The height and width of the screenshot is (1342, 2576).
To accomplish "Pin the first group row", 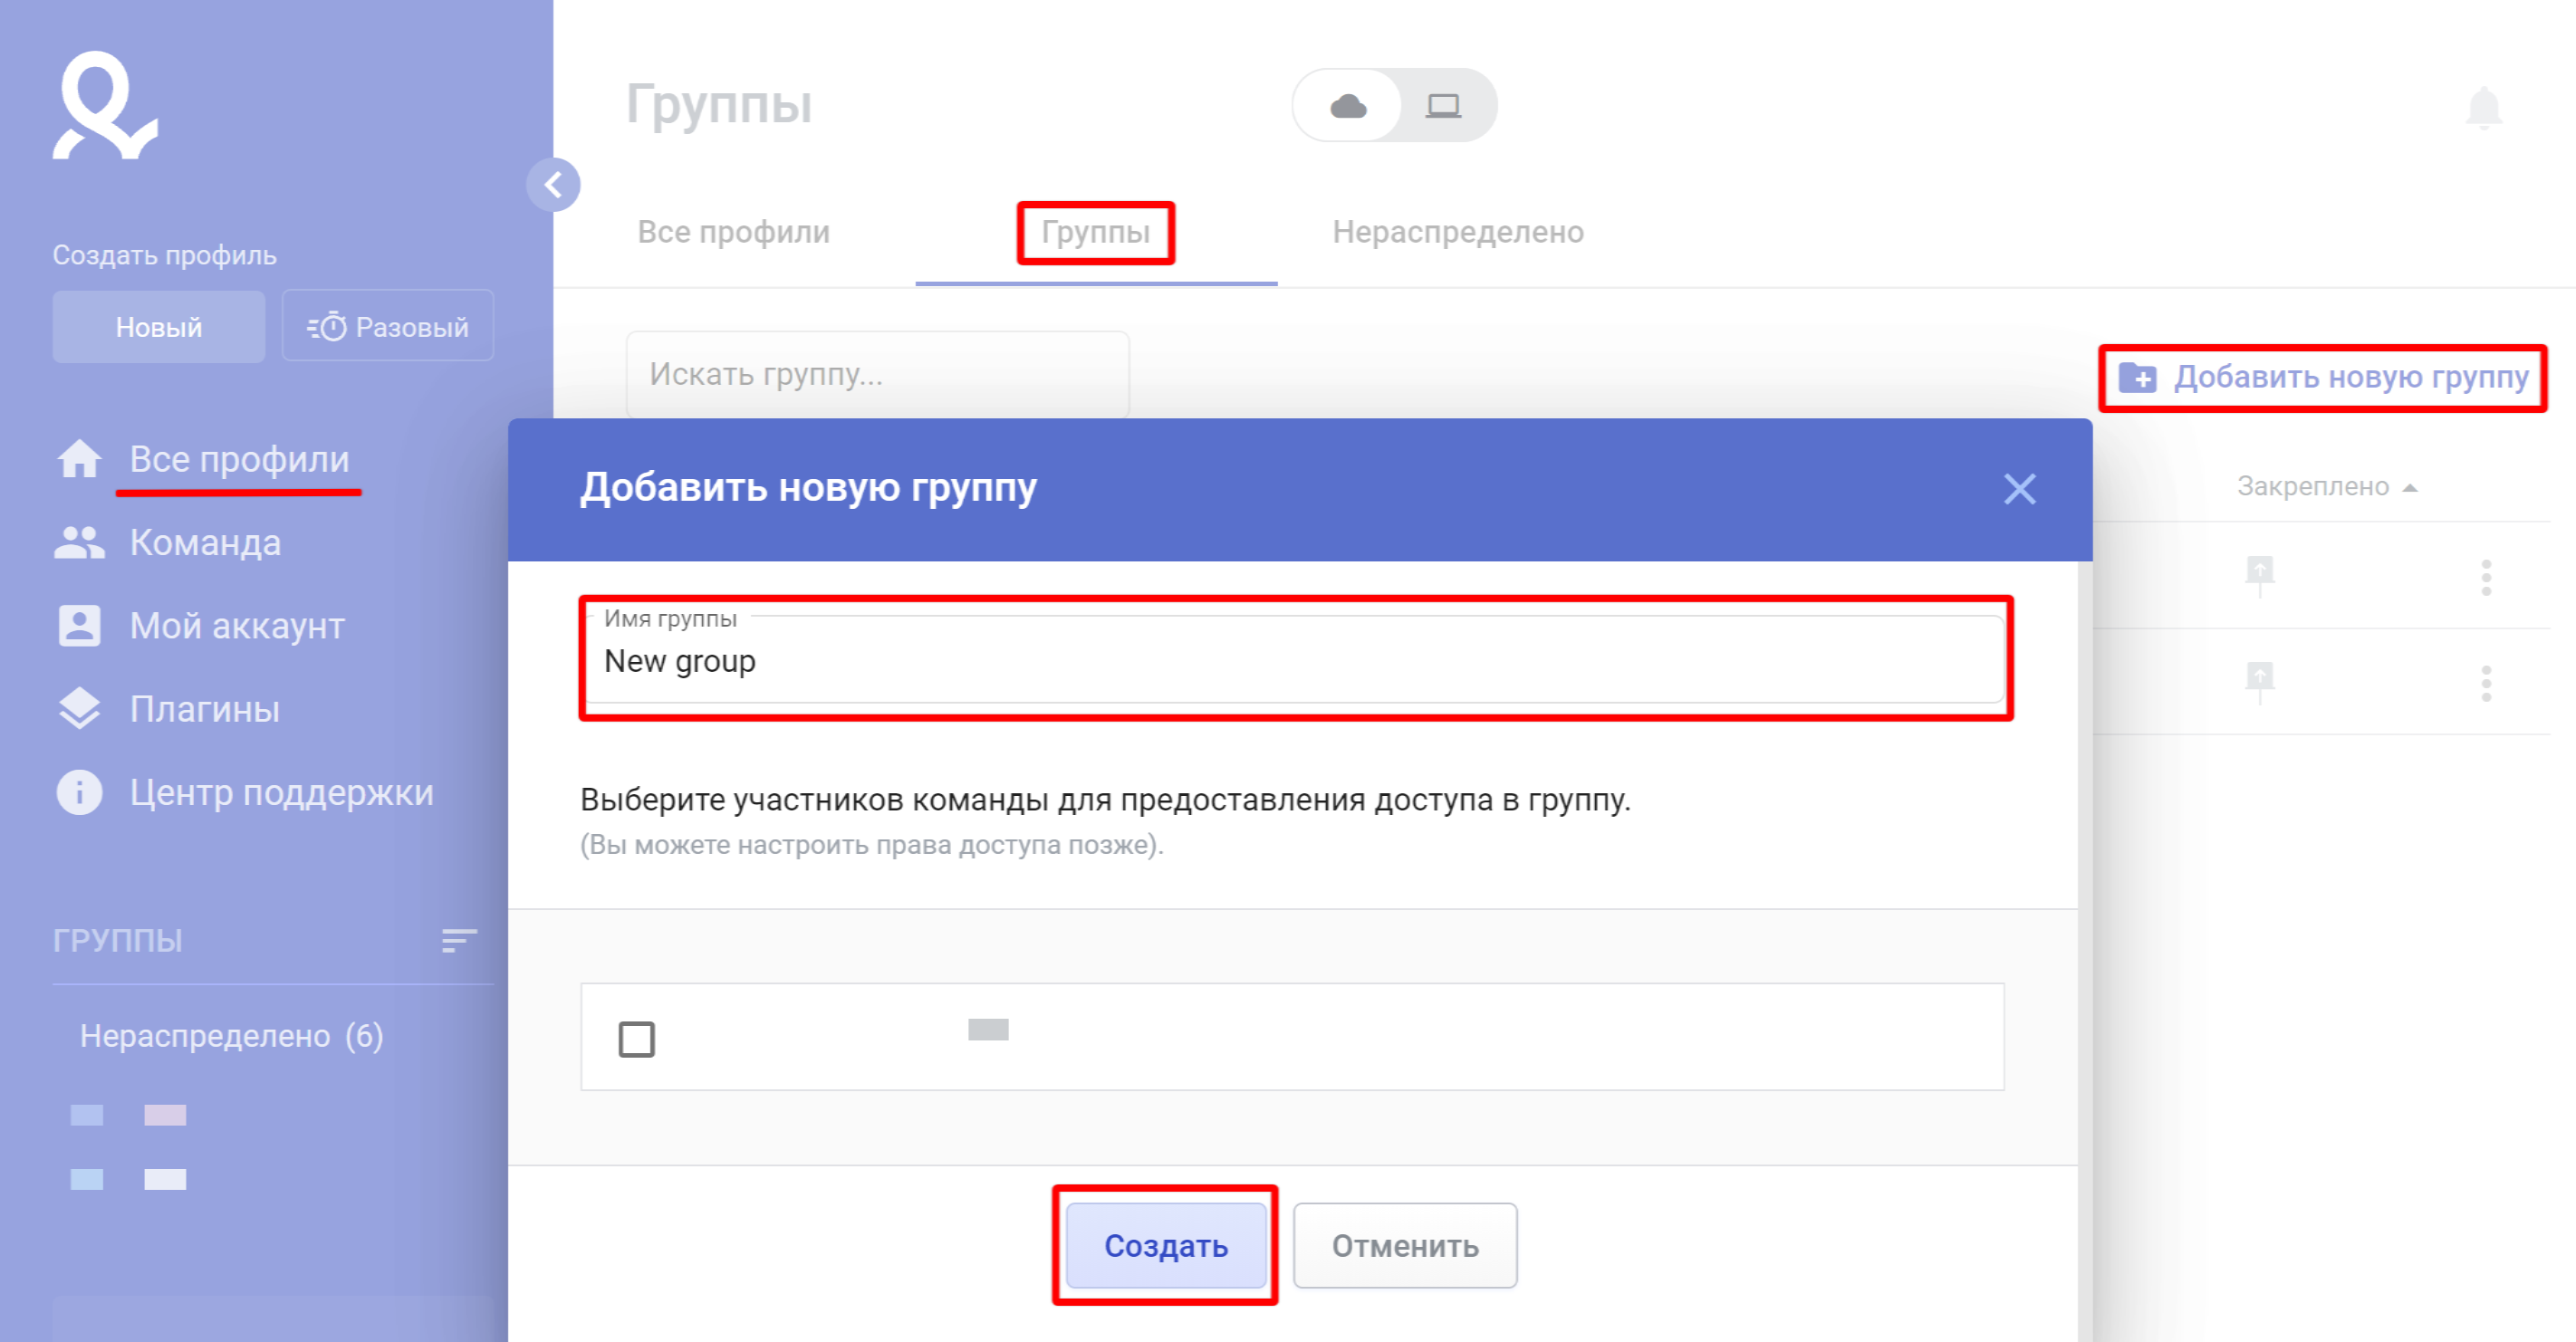I will click(2259, 575).
